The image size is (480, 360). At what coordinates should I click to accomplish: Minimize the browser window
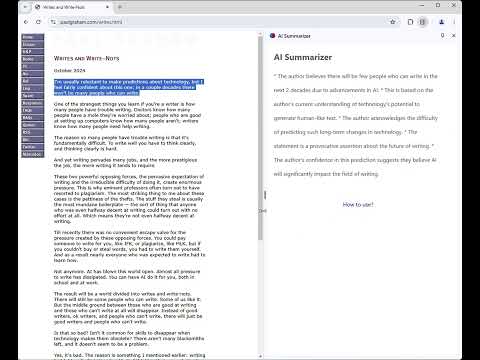[422, 5]
